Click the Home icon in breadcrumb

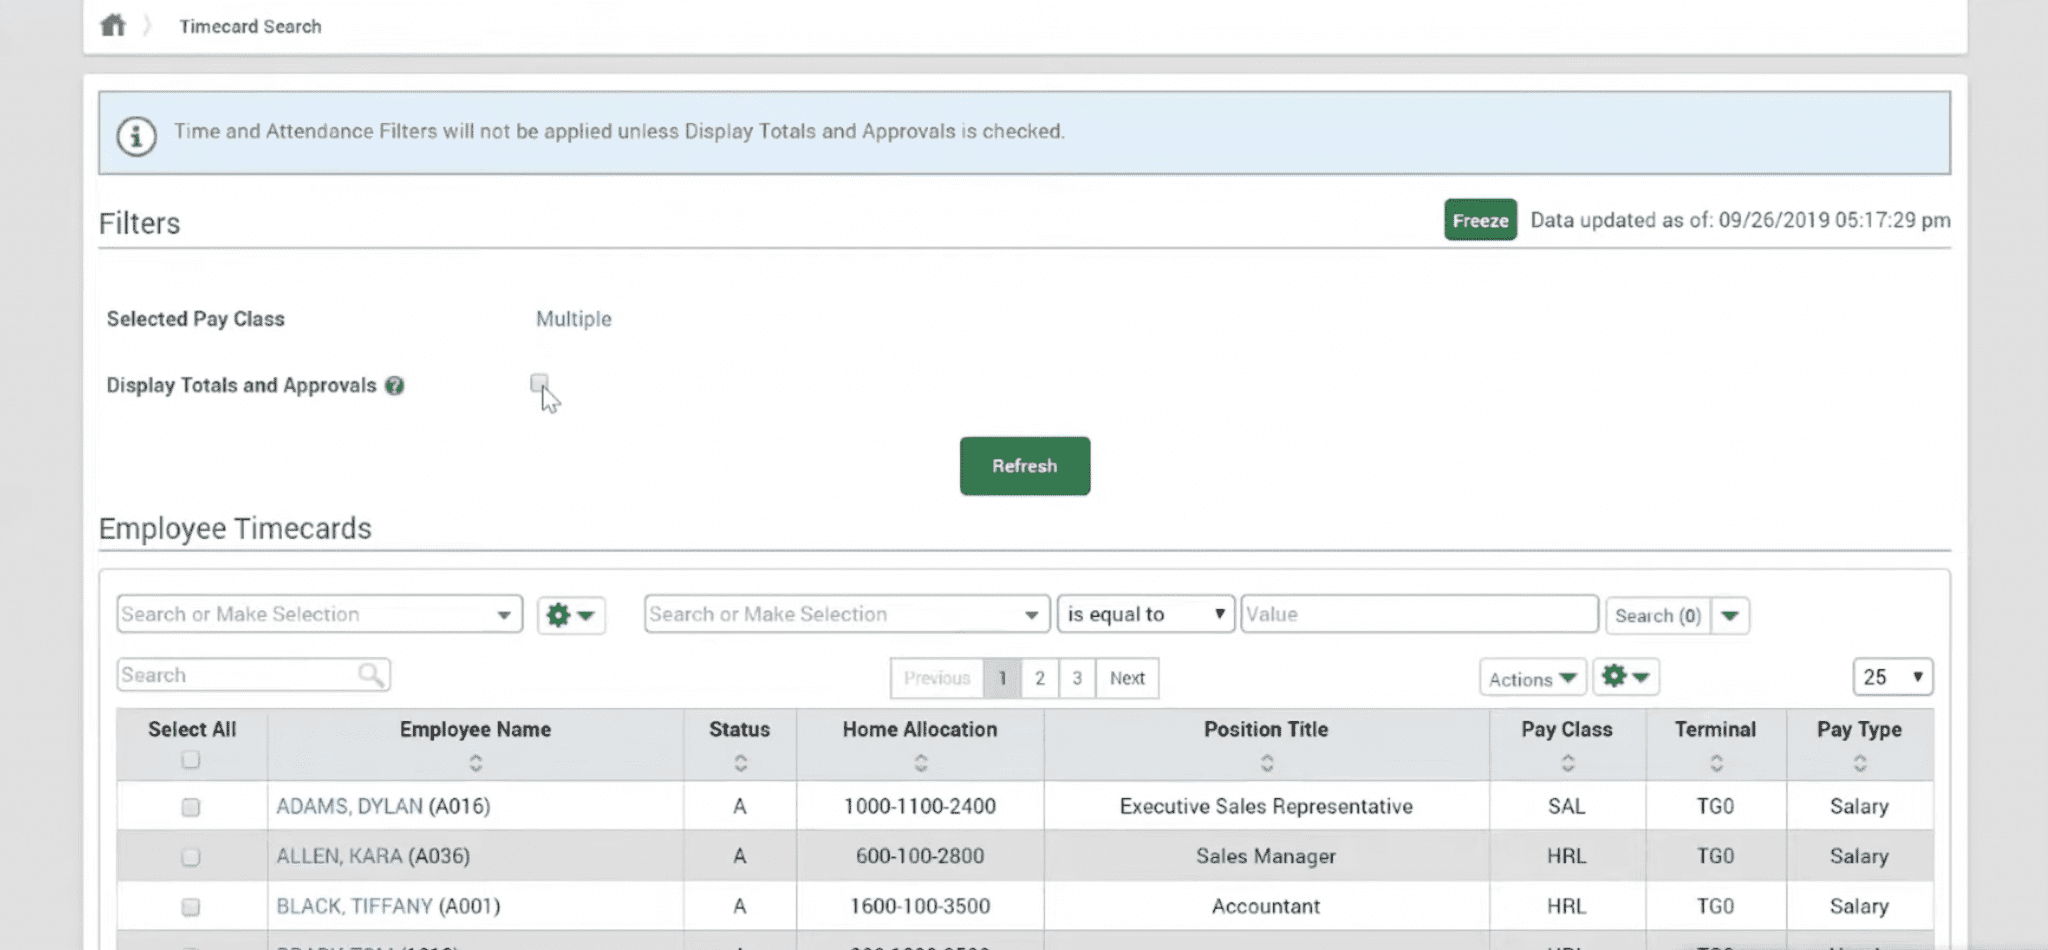113,25
